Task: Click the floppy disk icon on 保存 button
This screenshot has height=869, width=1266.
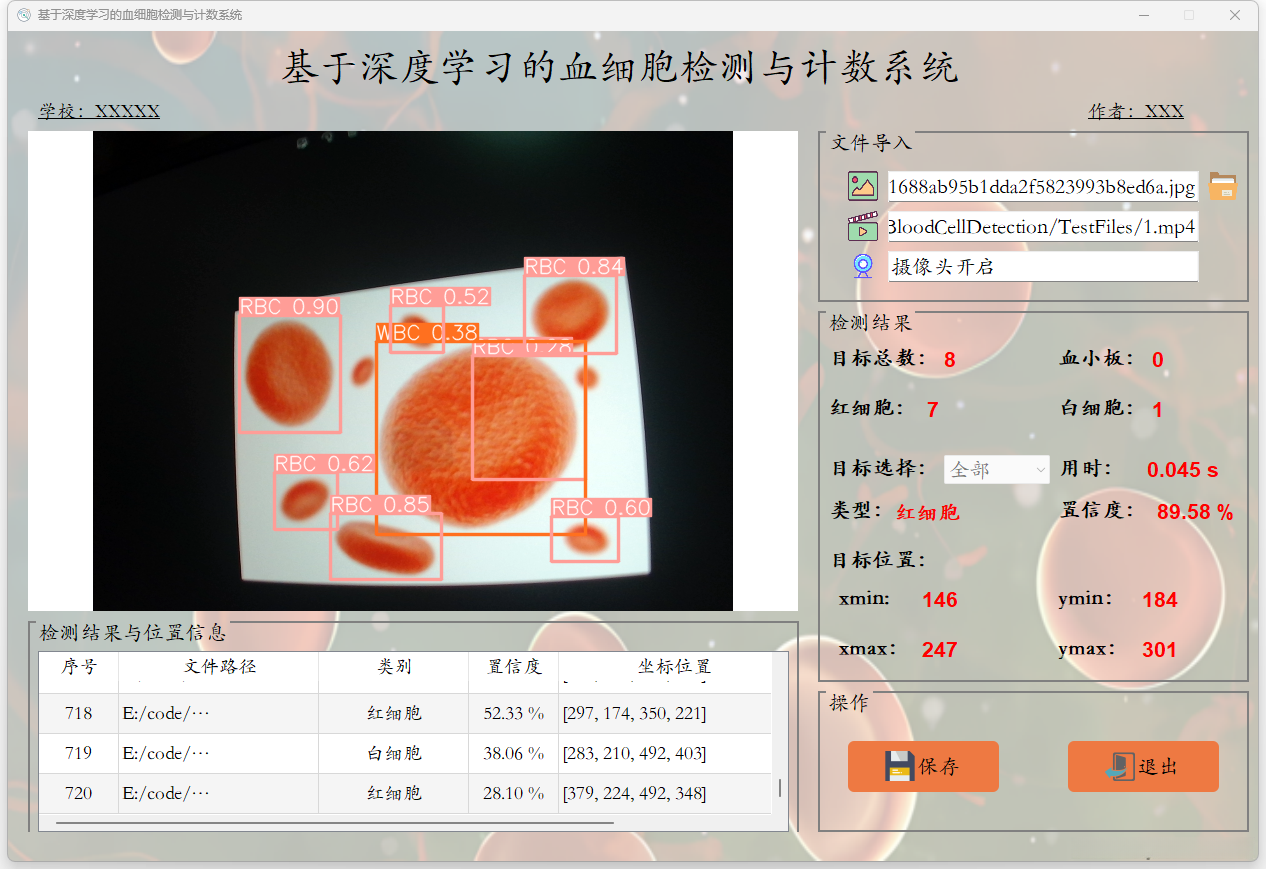Action: [898, 765]
